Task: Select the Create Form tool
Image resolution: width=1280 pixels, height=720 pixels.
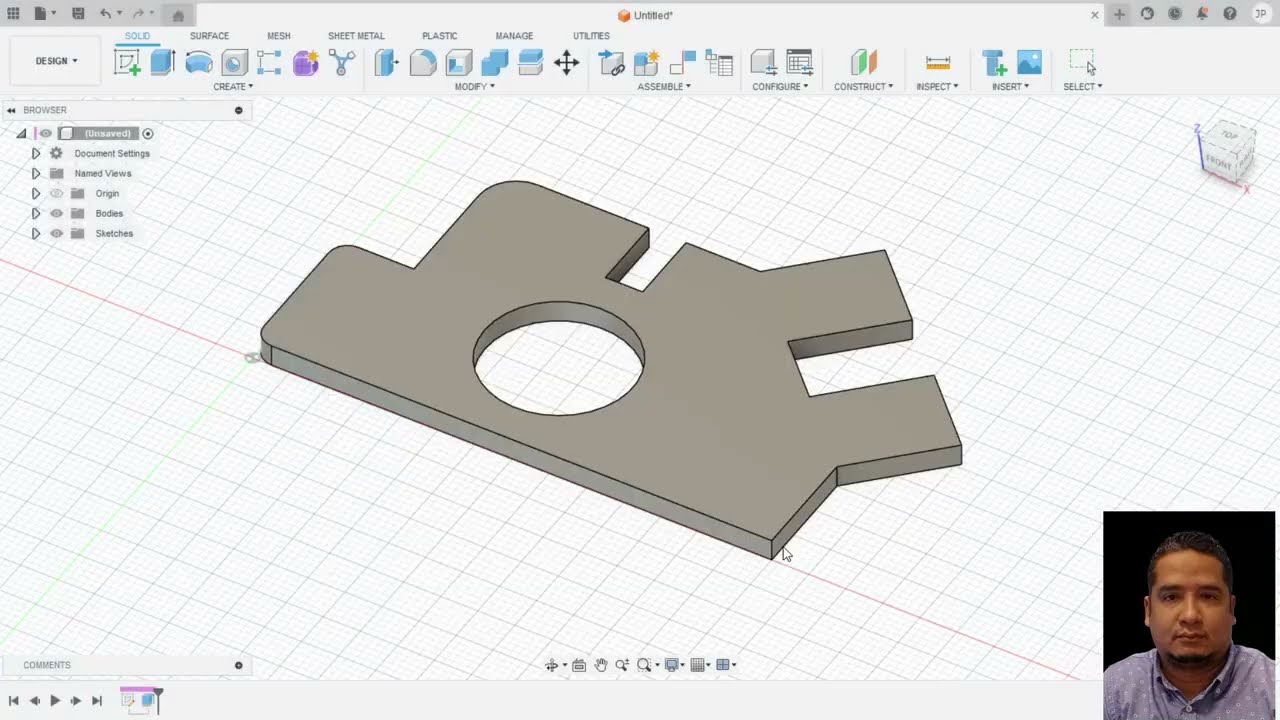Action: click(x=305, y=63)
